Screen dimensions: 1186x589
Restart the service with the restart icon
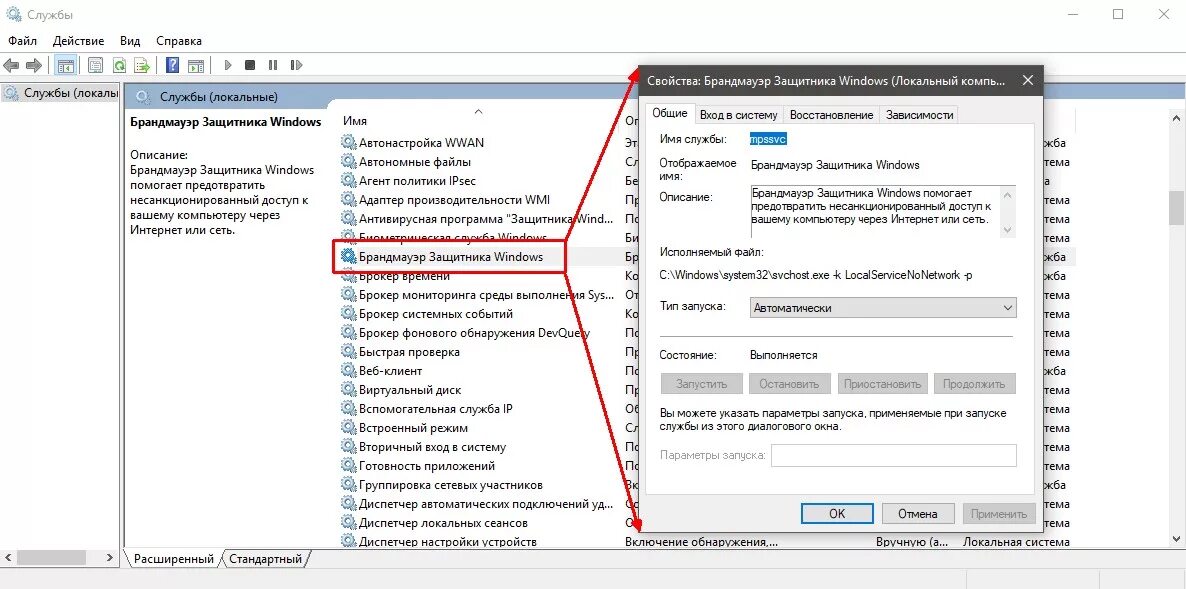click(x=296, y=66)
